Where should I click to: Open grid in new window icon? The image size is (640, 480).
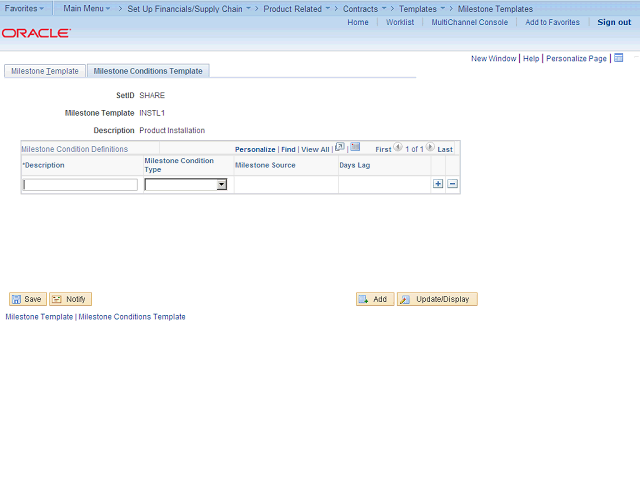[340, 147]
